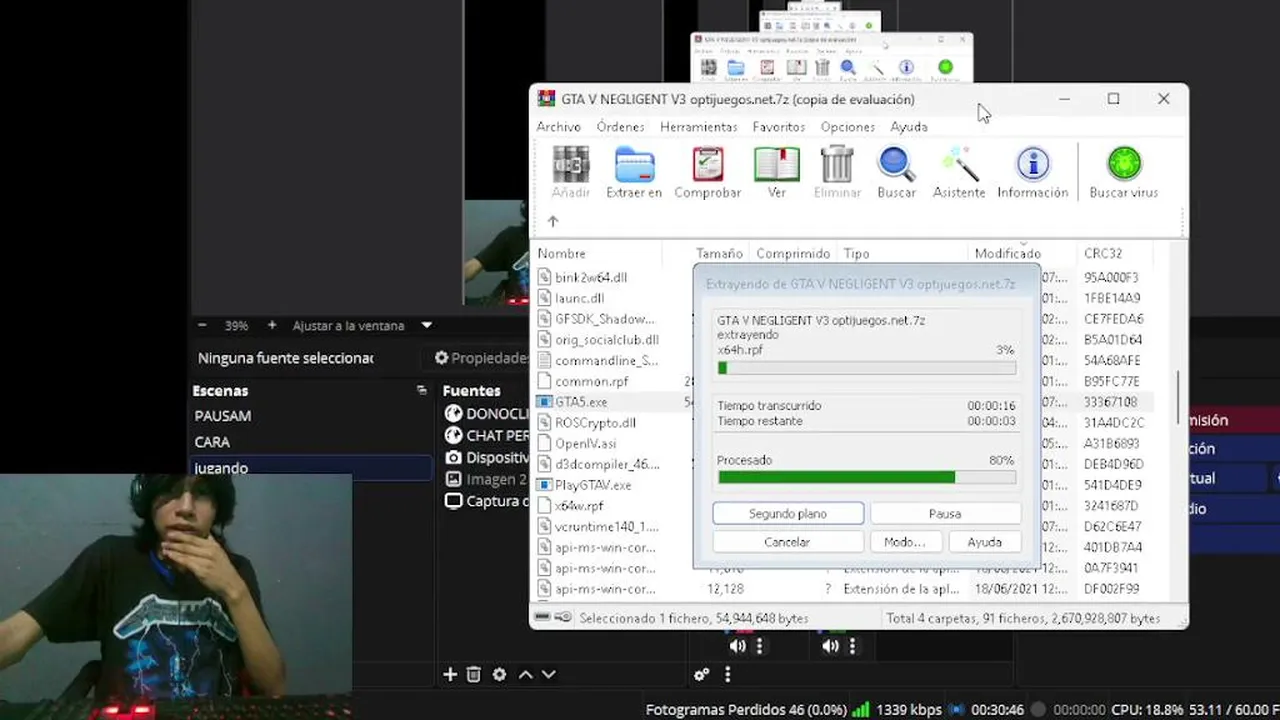Open advanced audio settings gears icon

[702, 675]
